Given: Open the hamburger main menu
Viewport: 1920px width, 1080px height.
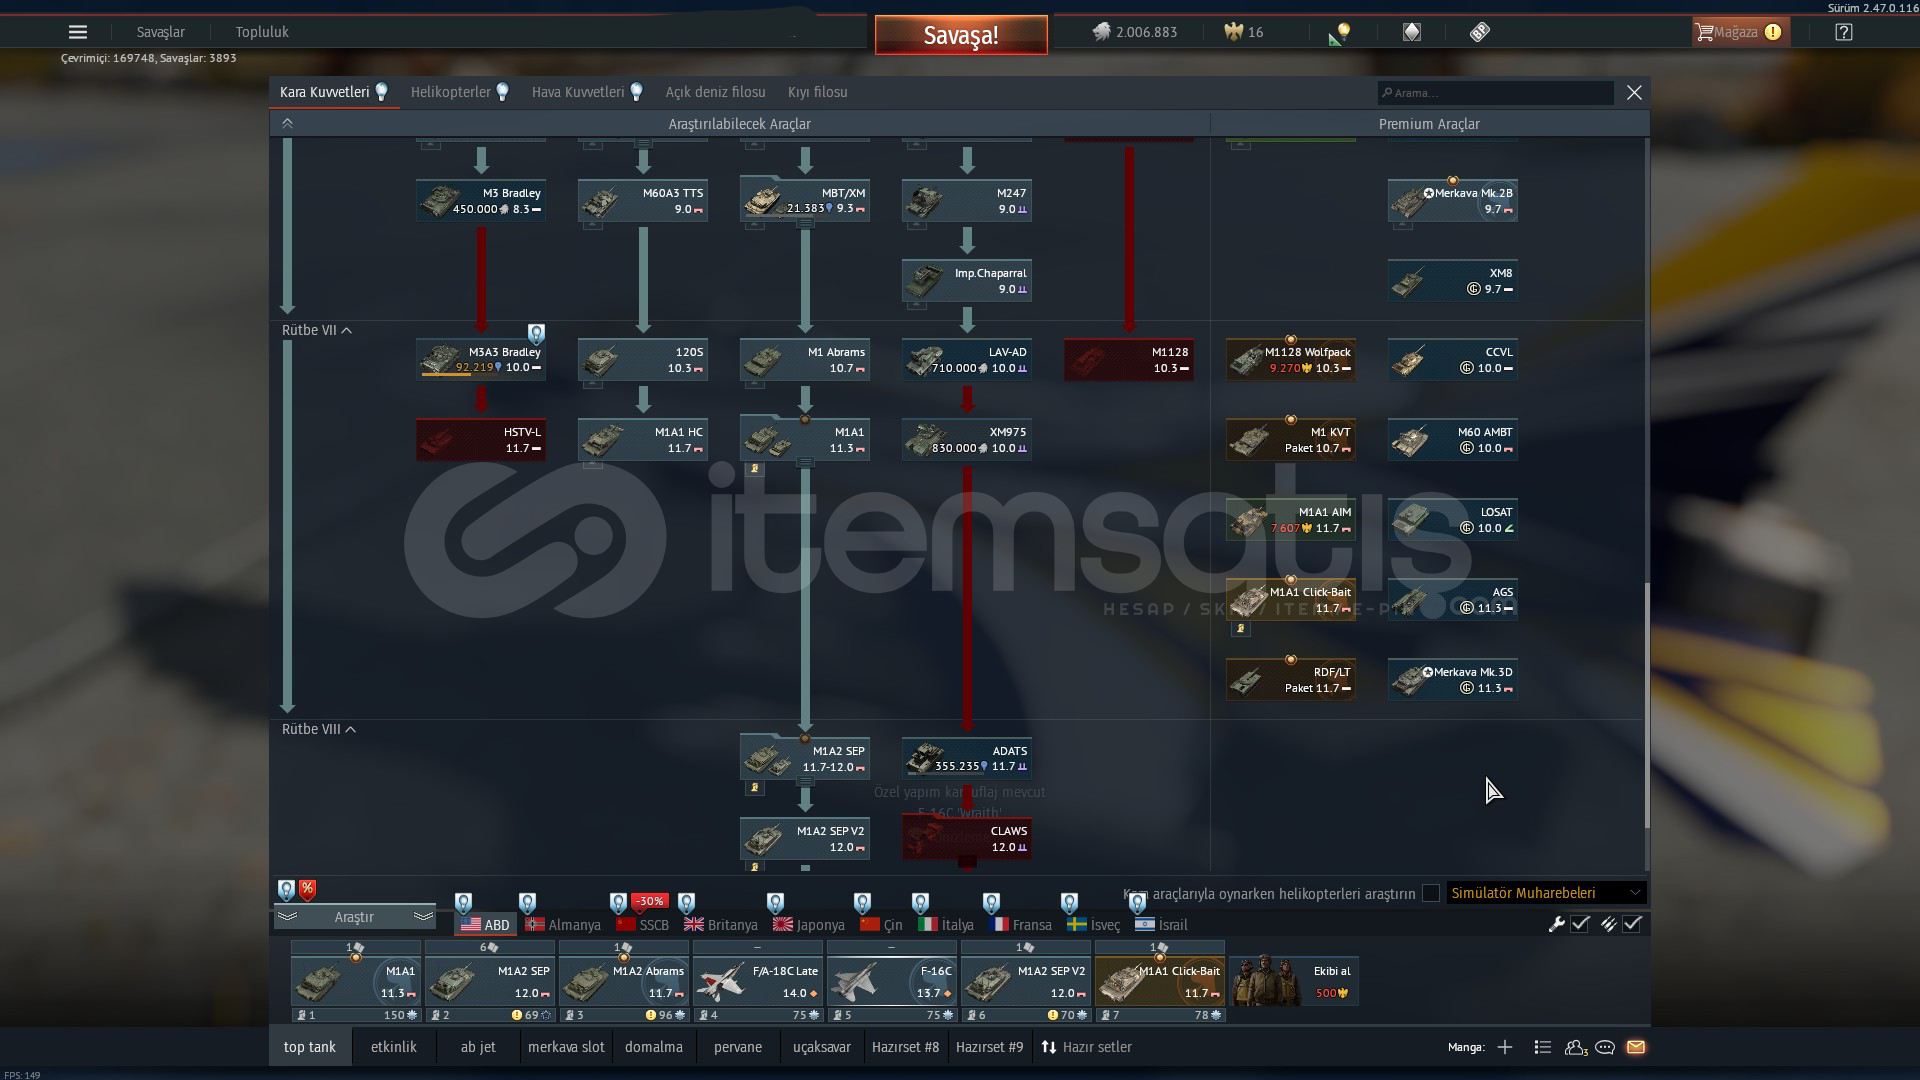Looking at the screenshot, I should [x=78, y=32].
